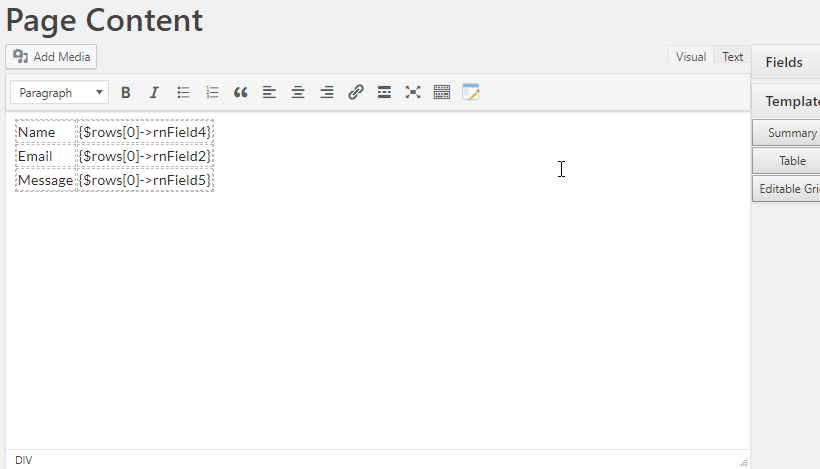Click the Name table cell
820x469 pixels.
(x=46, y=132)
